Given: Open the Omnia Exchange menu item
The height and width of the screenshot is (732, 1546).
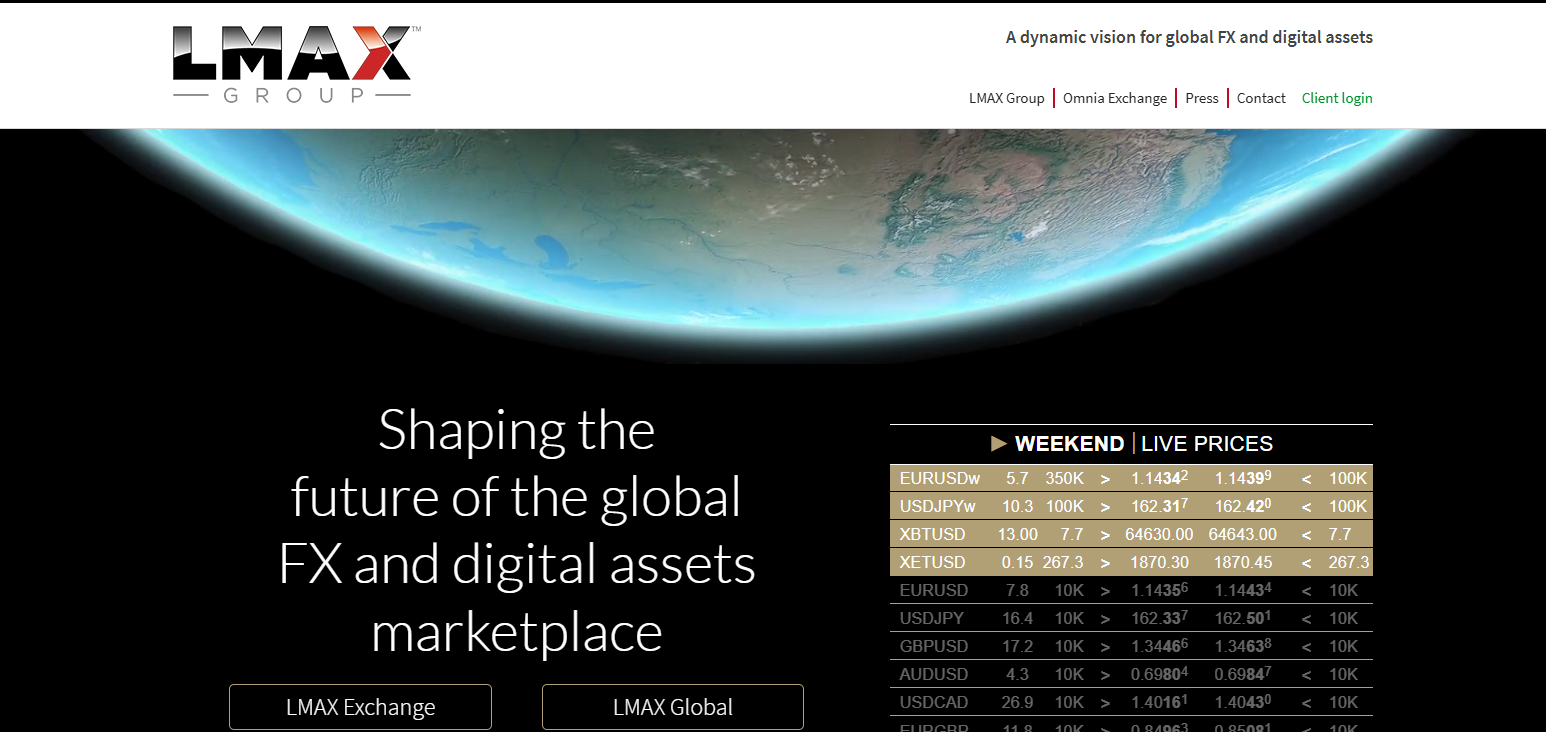Looking at the screenshot, I should click(1115, 98).
